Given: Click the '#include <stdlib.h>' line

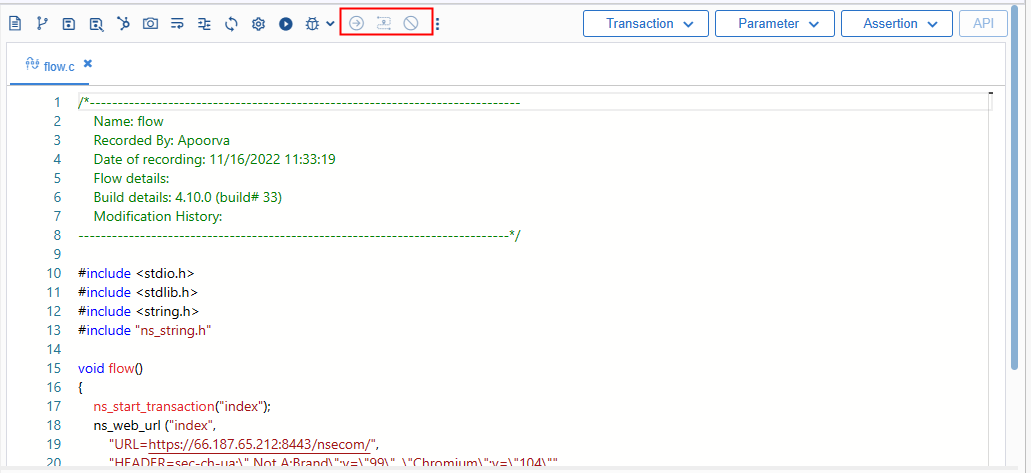Looking at the screenshot, I should (137, 292).
